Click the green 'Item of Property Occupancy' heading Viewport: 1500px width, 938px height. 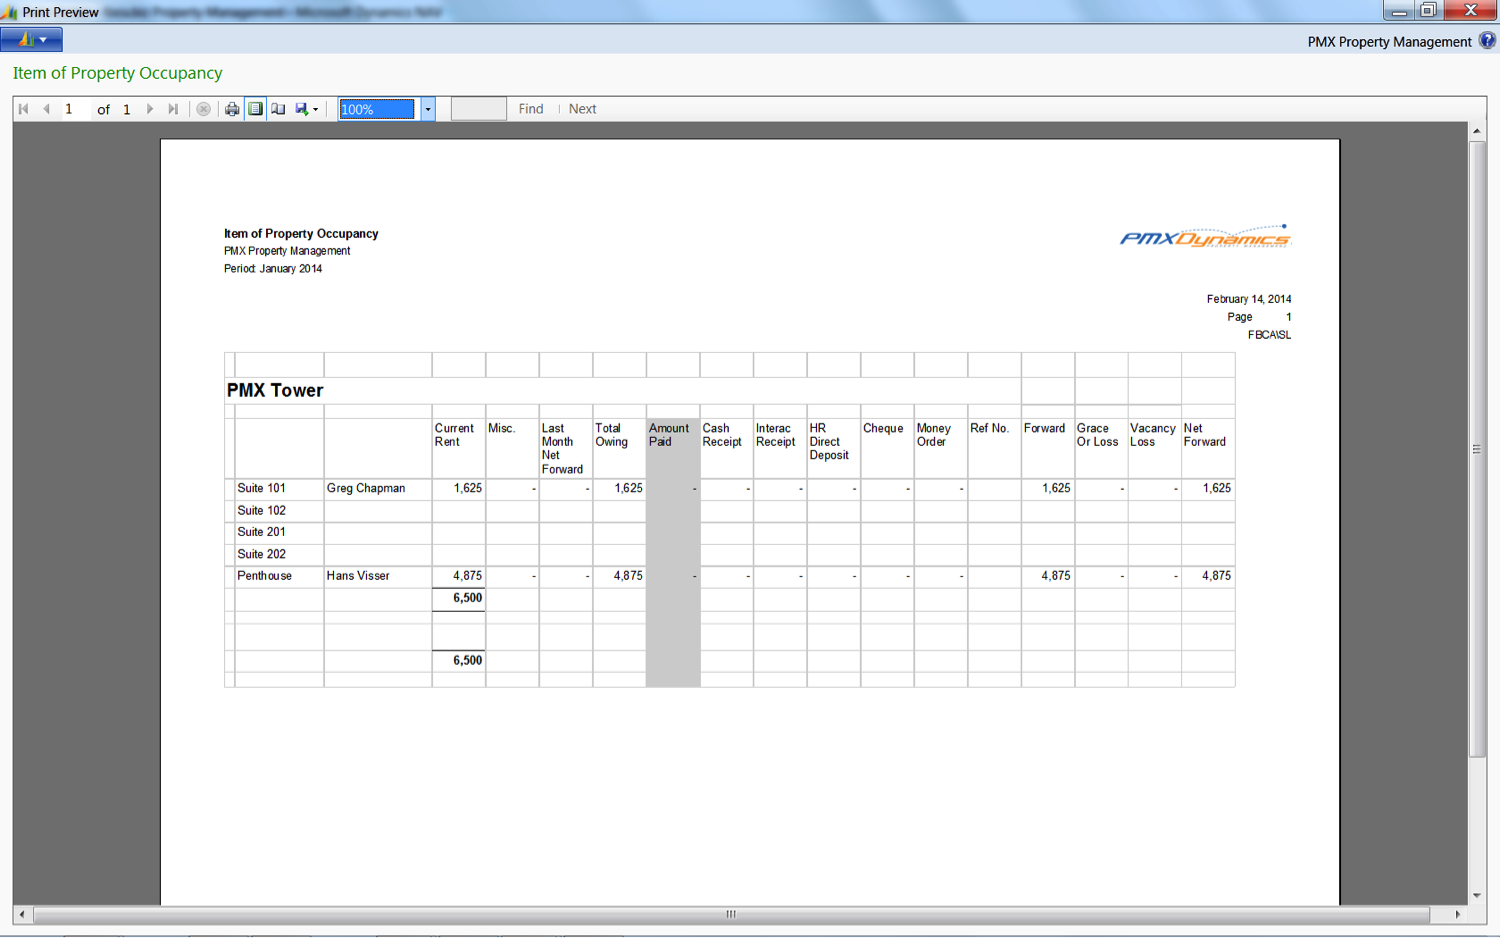(x=118, y=73)
